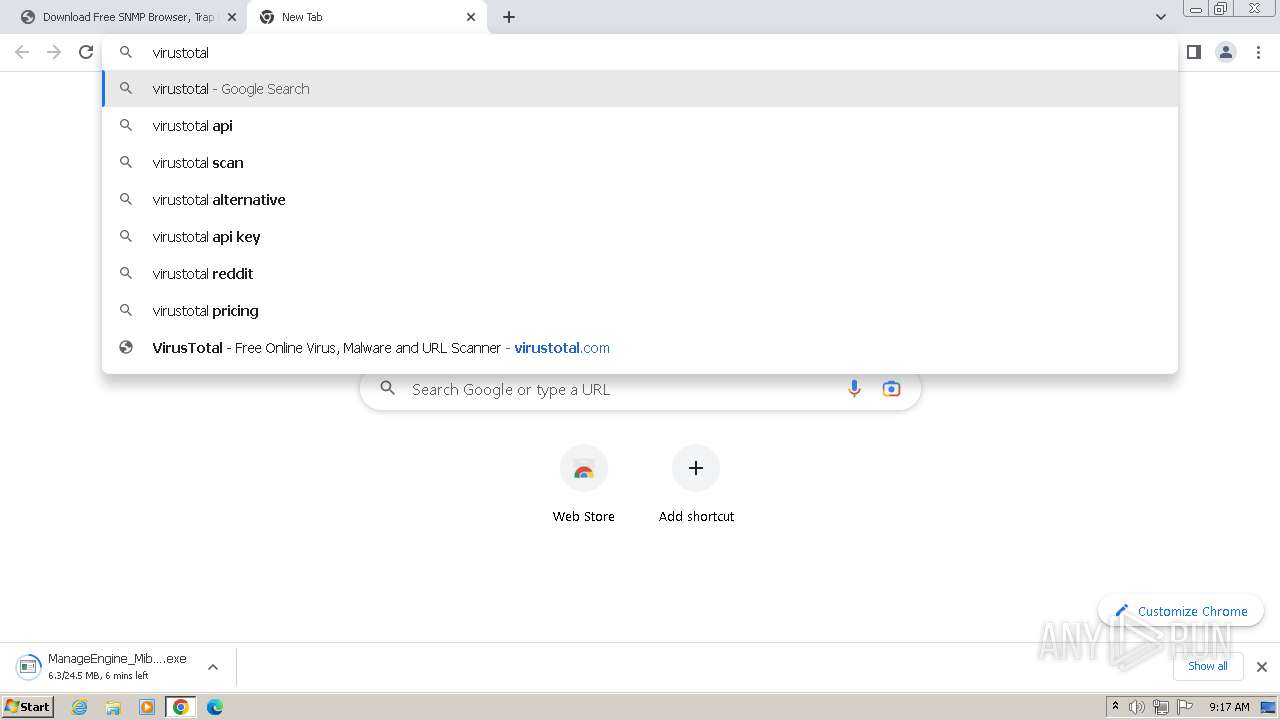Select the New Tab tab

click(367, 17)
